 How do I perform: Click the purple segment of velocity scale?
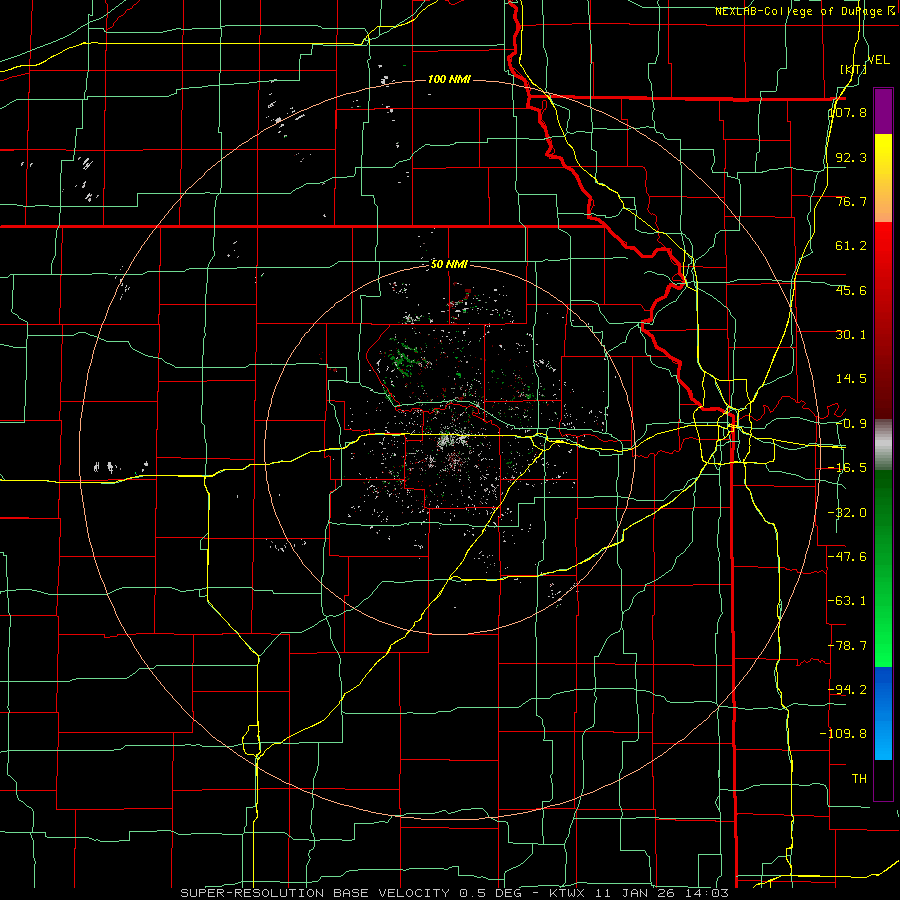tap(883, 111)
